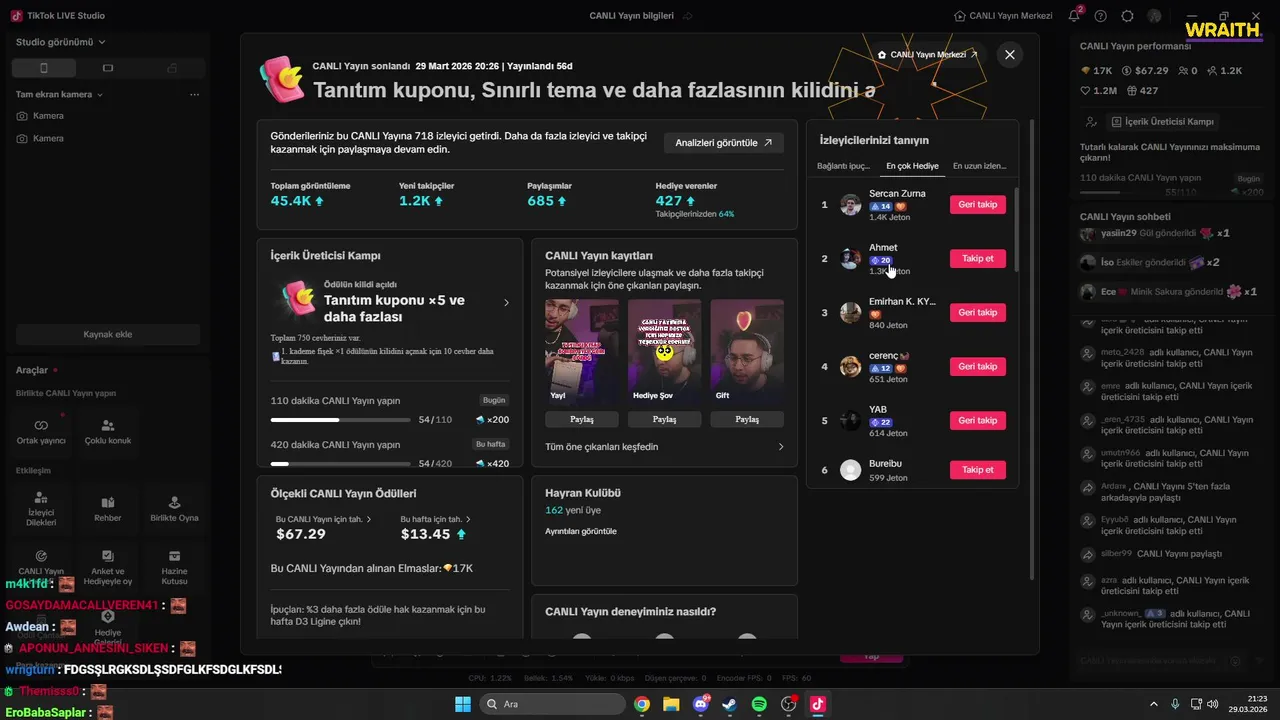
Task: Open the Hediye Şov clip thumbnail
Action: click(x=664, y=350)
